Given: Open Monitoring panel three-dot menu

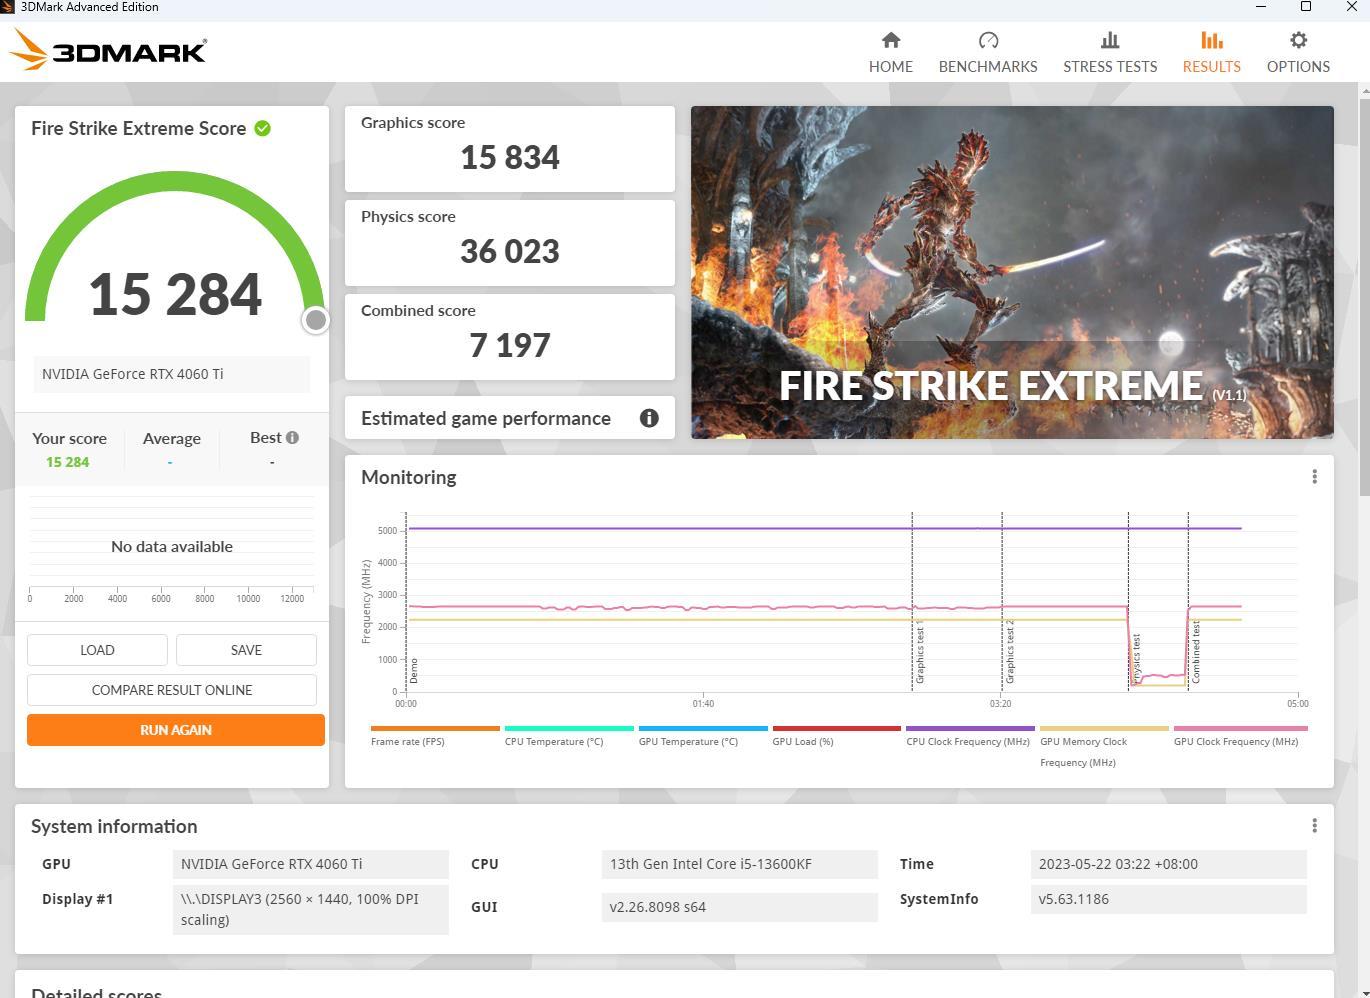Looking at the screenshot, I should pos(1314,477).
